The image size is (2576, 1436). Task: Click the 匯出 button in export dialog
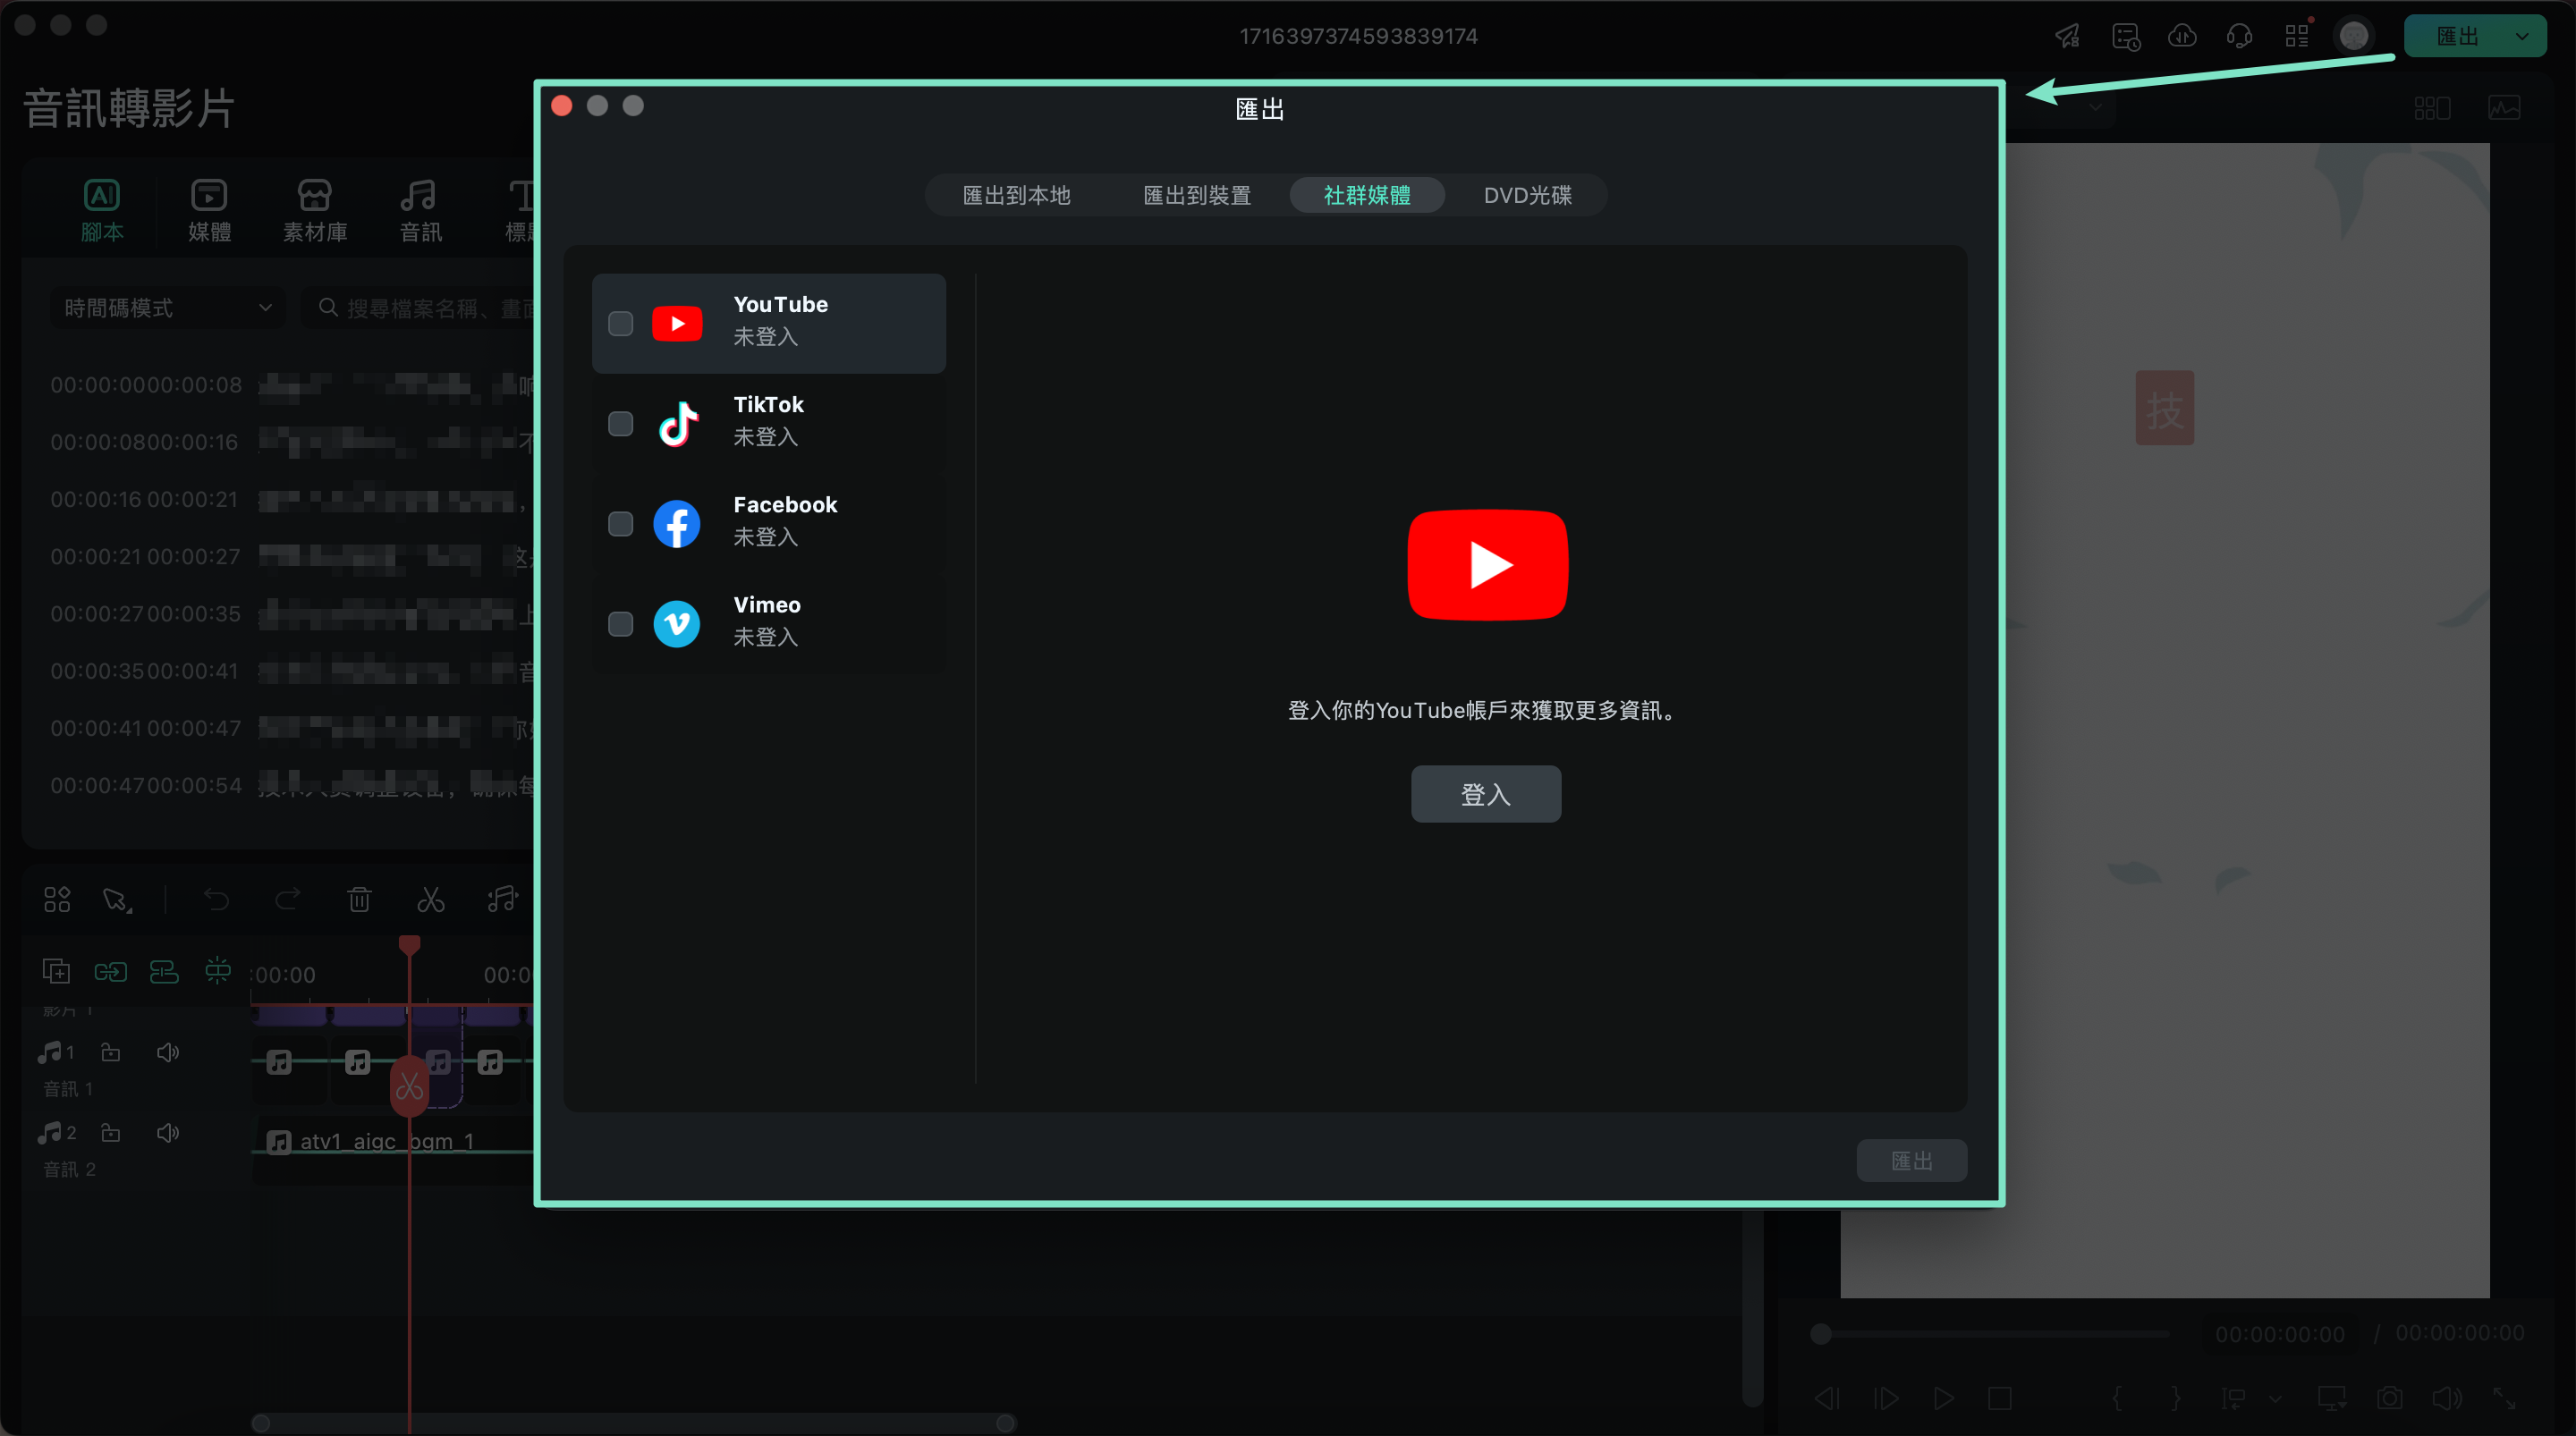[1911, 1160]
